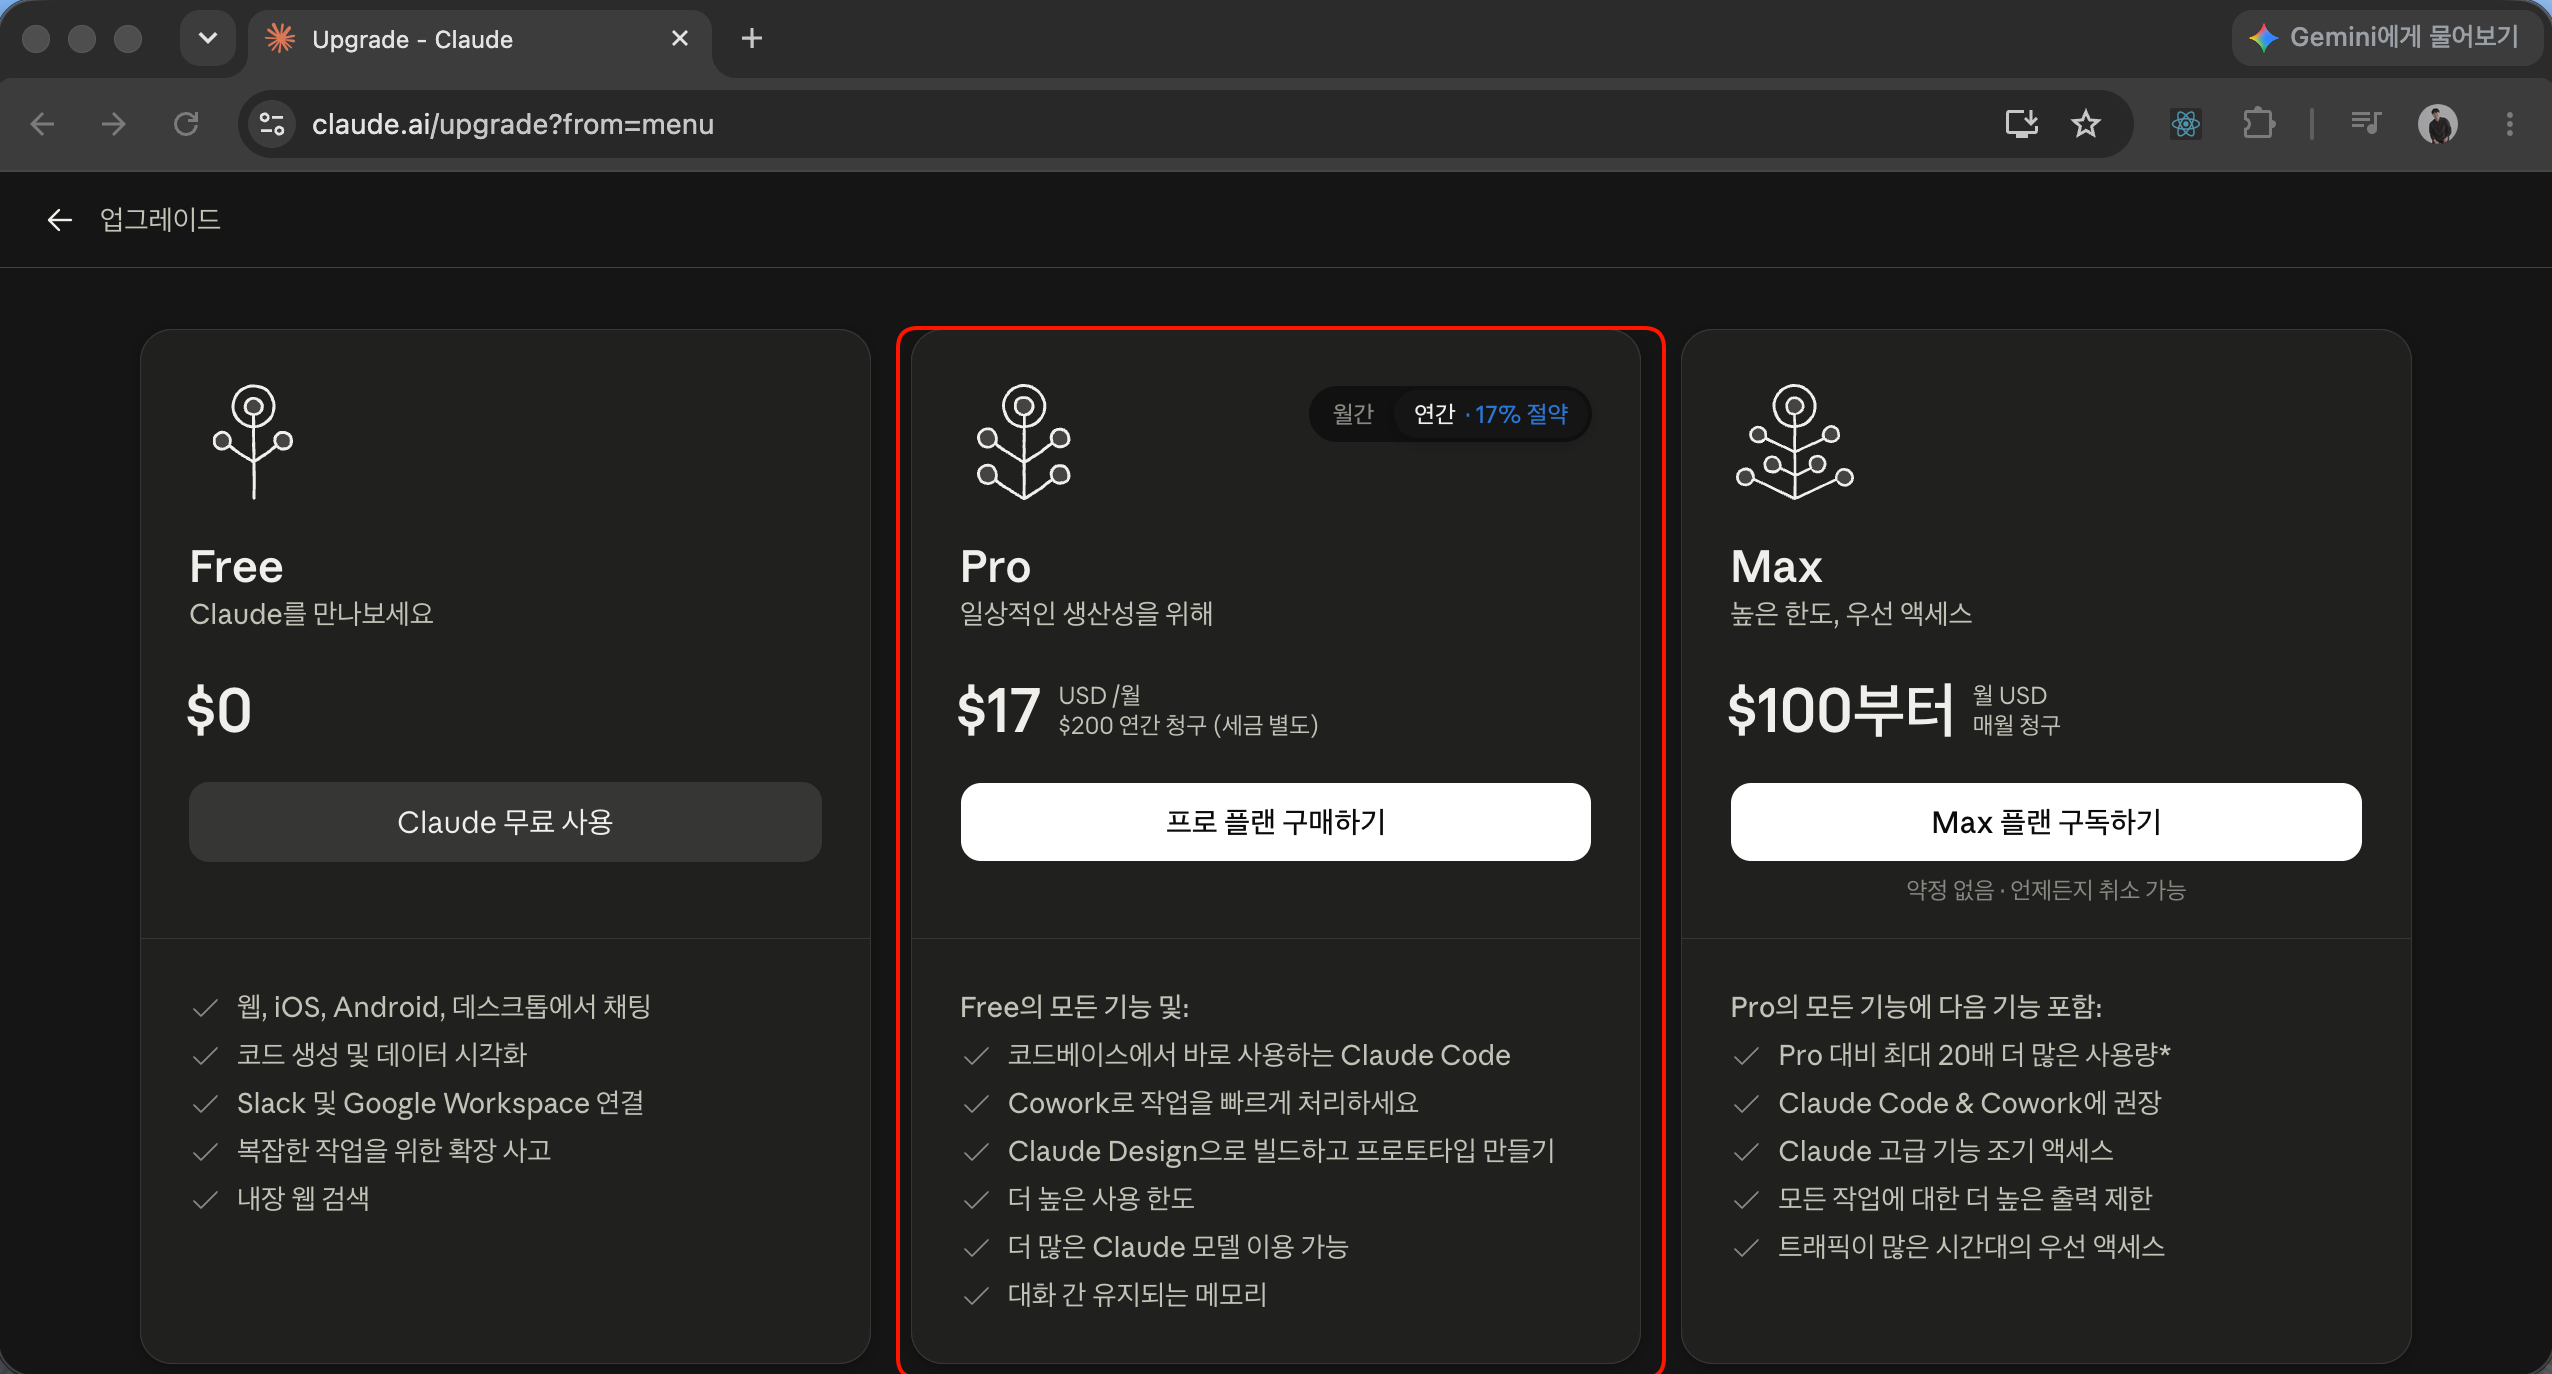Select 연간 · 17% 절약 billing option

click(1491, 414)
